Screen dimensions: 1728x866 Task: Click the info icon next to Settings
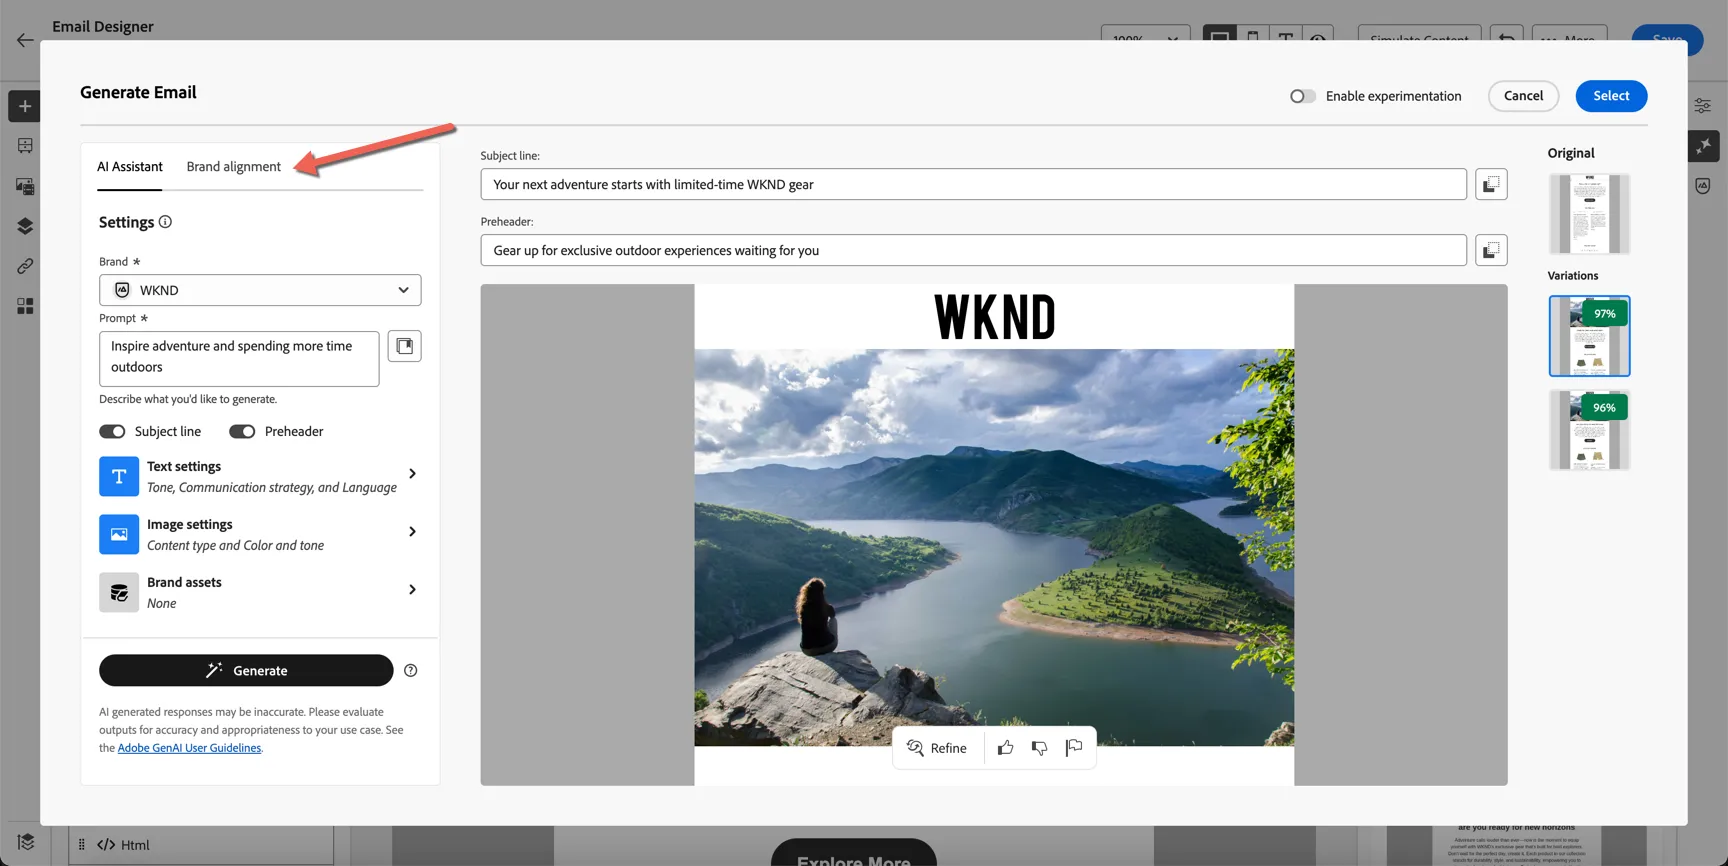(165, 222)
